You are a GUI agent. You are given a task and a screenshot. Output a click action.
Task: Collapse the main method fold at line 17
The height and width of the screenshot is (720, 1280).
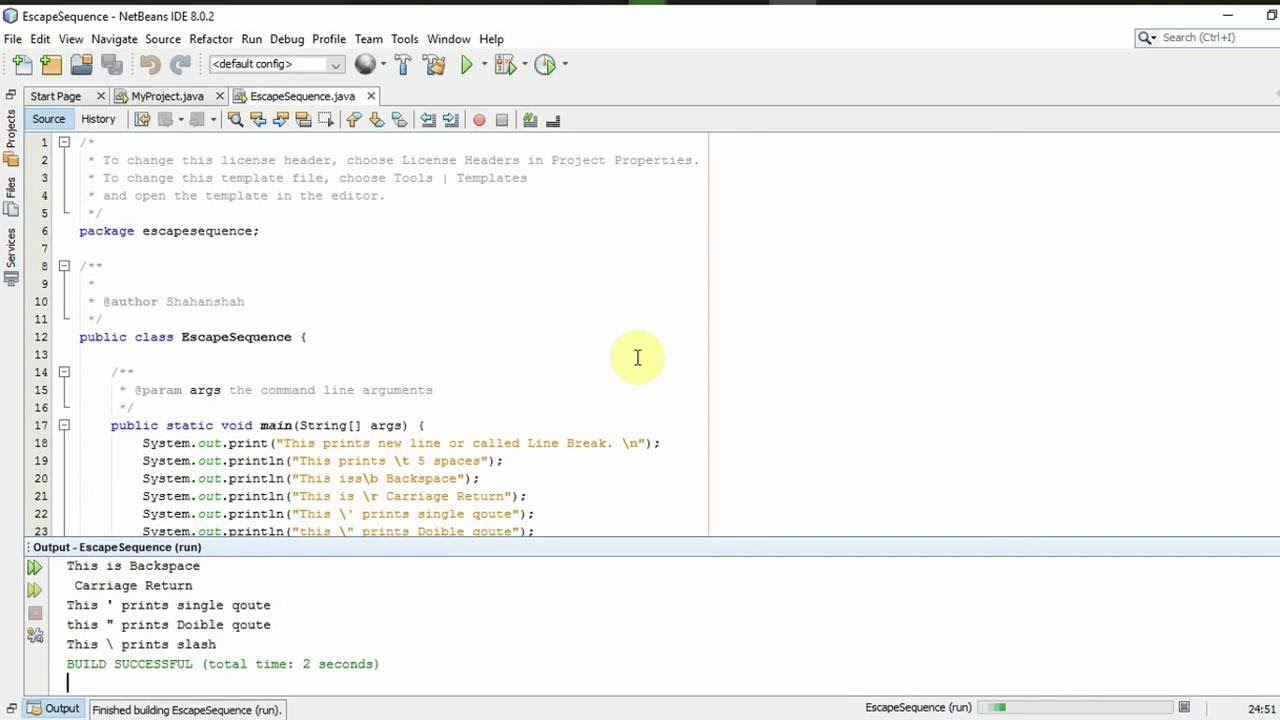click(x=64, y=425)
